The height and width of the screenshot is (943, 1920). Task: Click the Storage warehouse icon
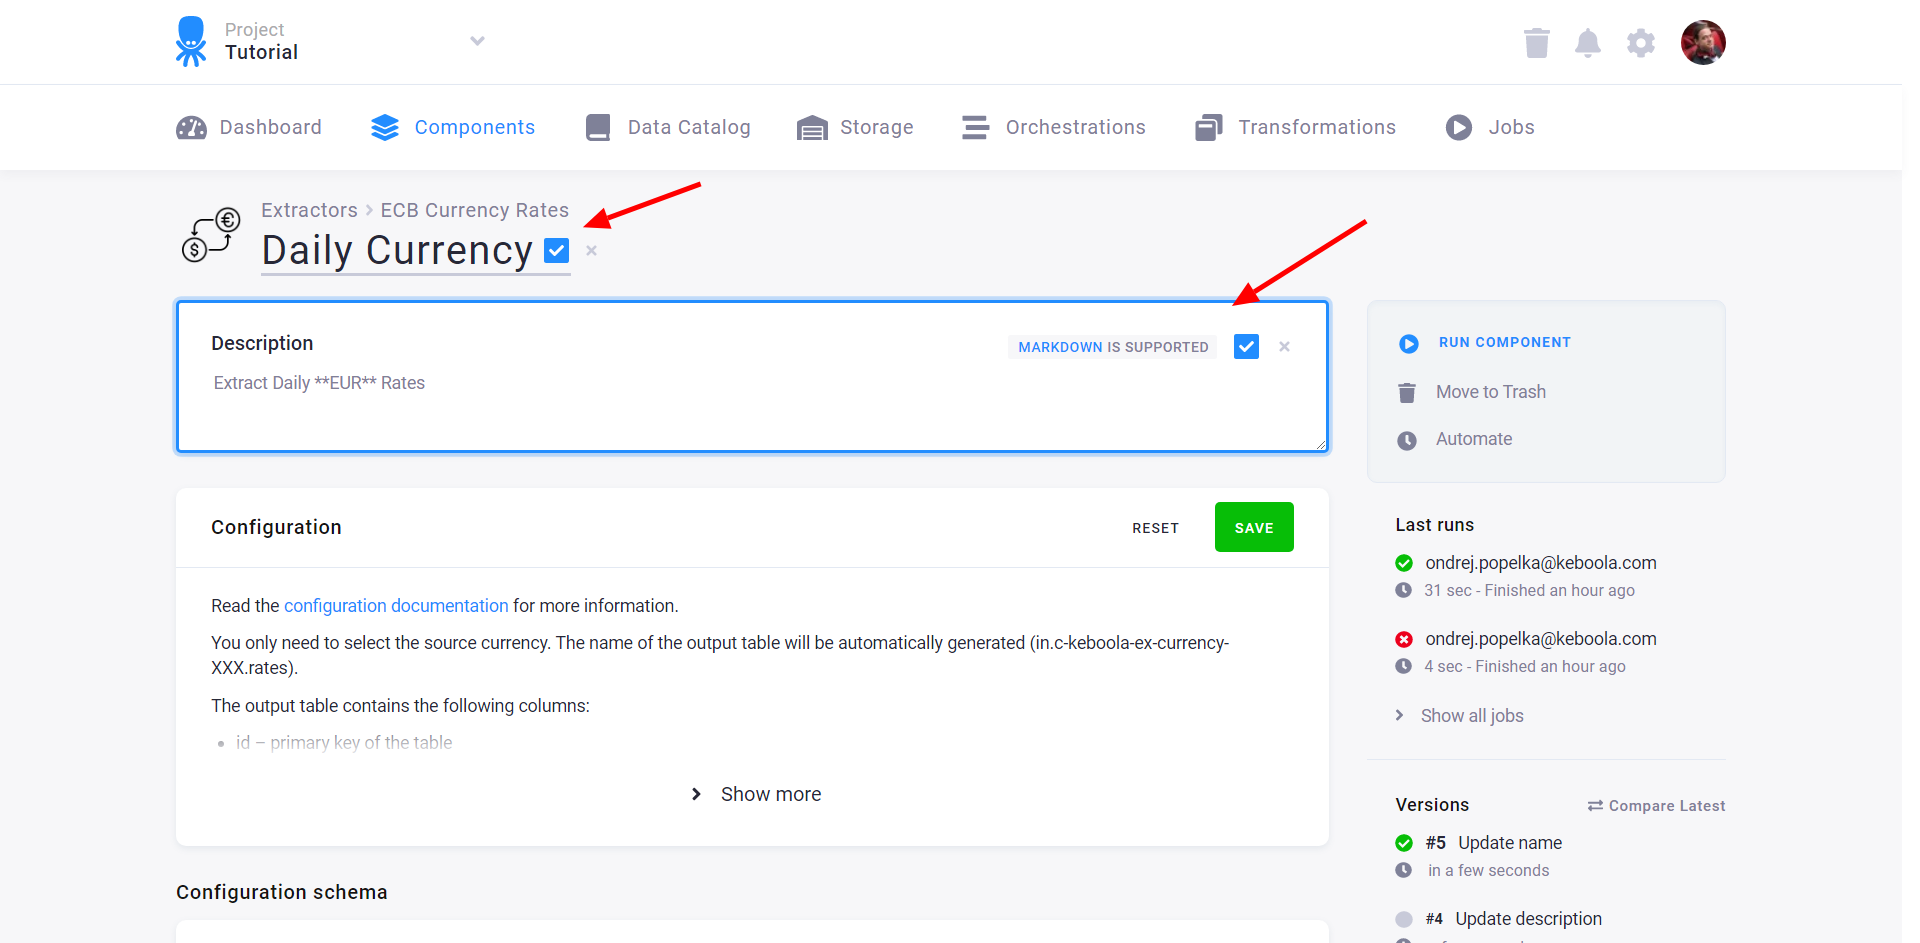(x=812, y=128)
